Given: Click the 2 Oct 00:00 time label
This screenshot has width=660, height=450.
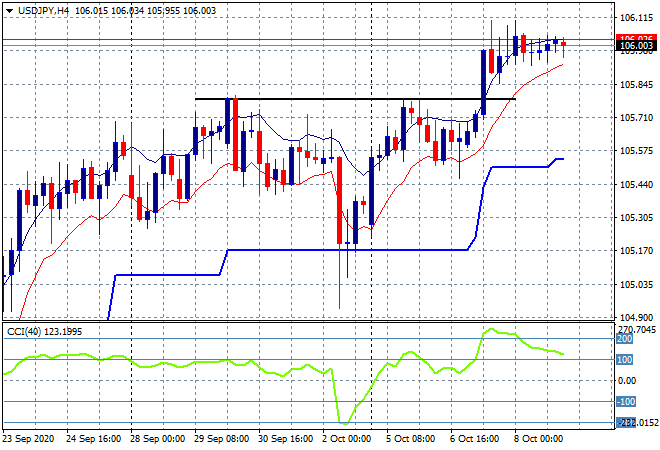Looking at the screenshot, I should (x=346, y=439).
